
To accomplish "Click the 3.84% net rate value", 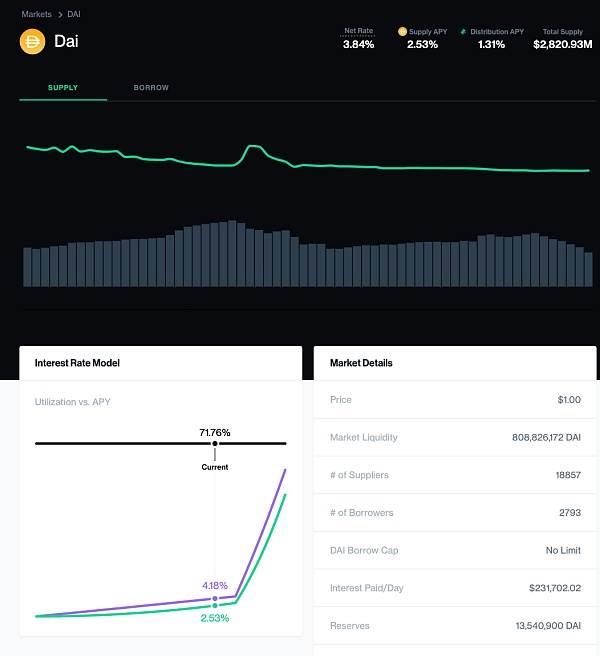I will pyautogui.click(x=359, y=44).
